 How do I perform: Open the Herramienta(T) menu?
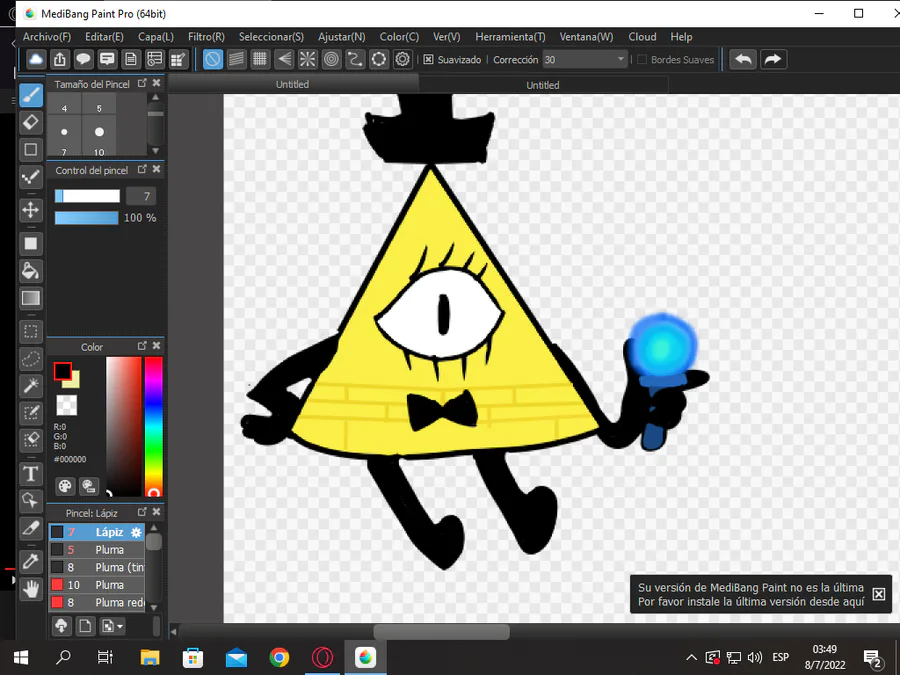tap(510, 37)
